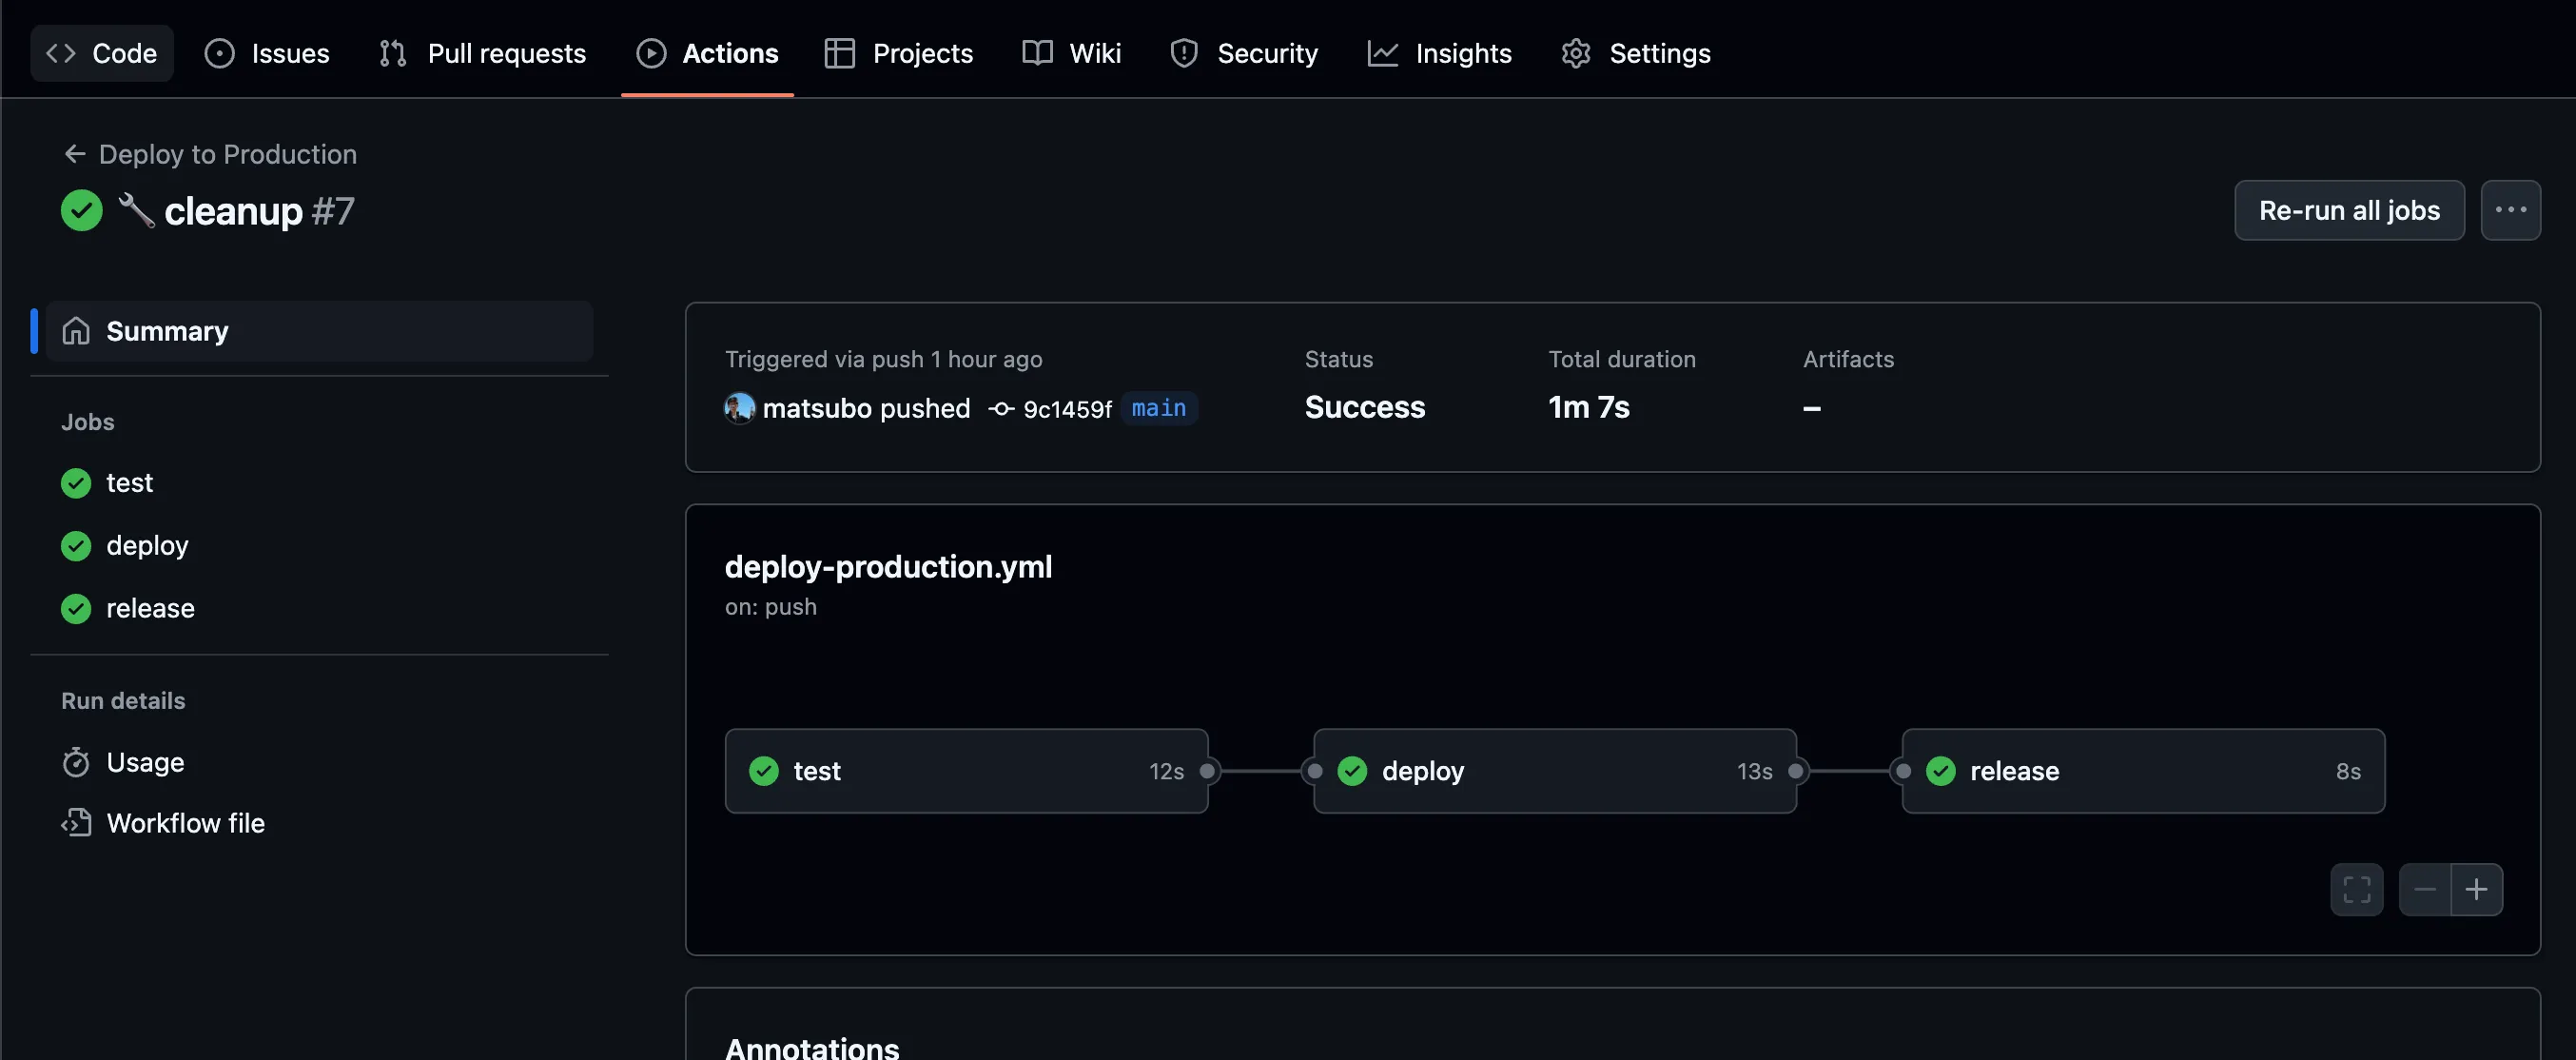This screenshot has height=1060, width=2576.
Task: Open the release job in sidebar
Action: [x=150, y=608]
